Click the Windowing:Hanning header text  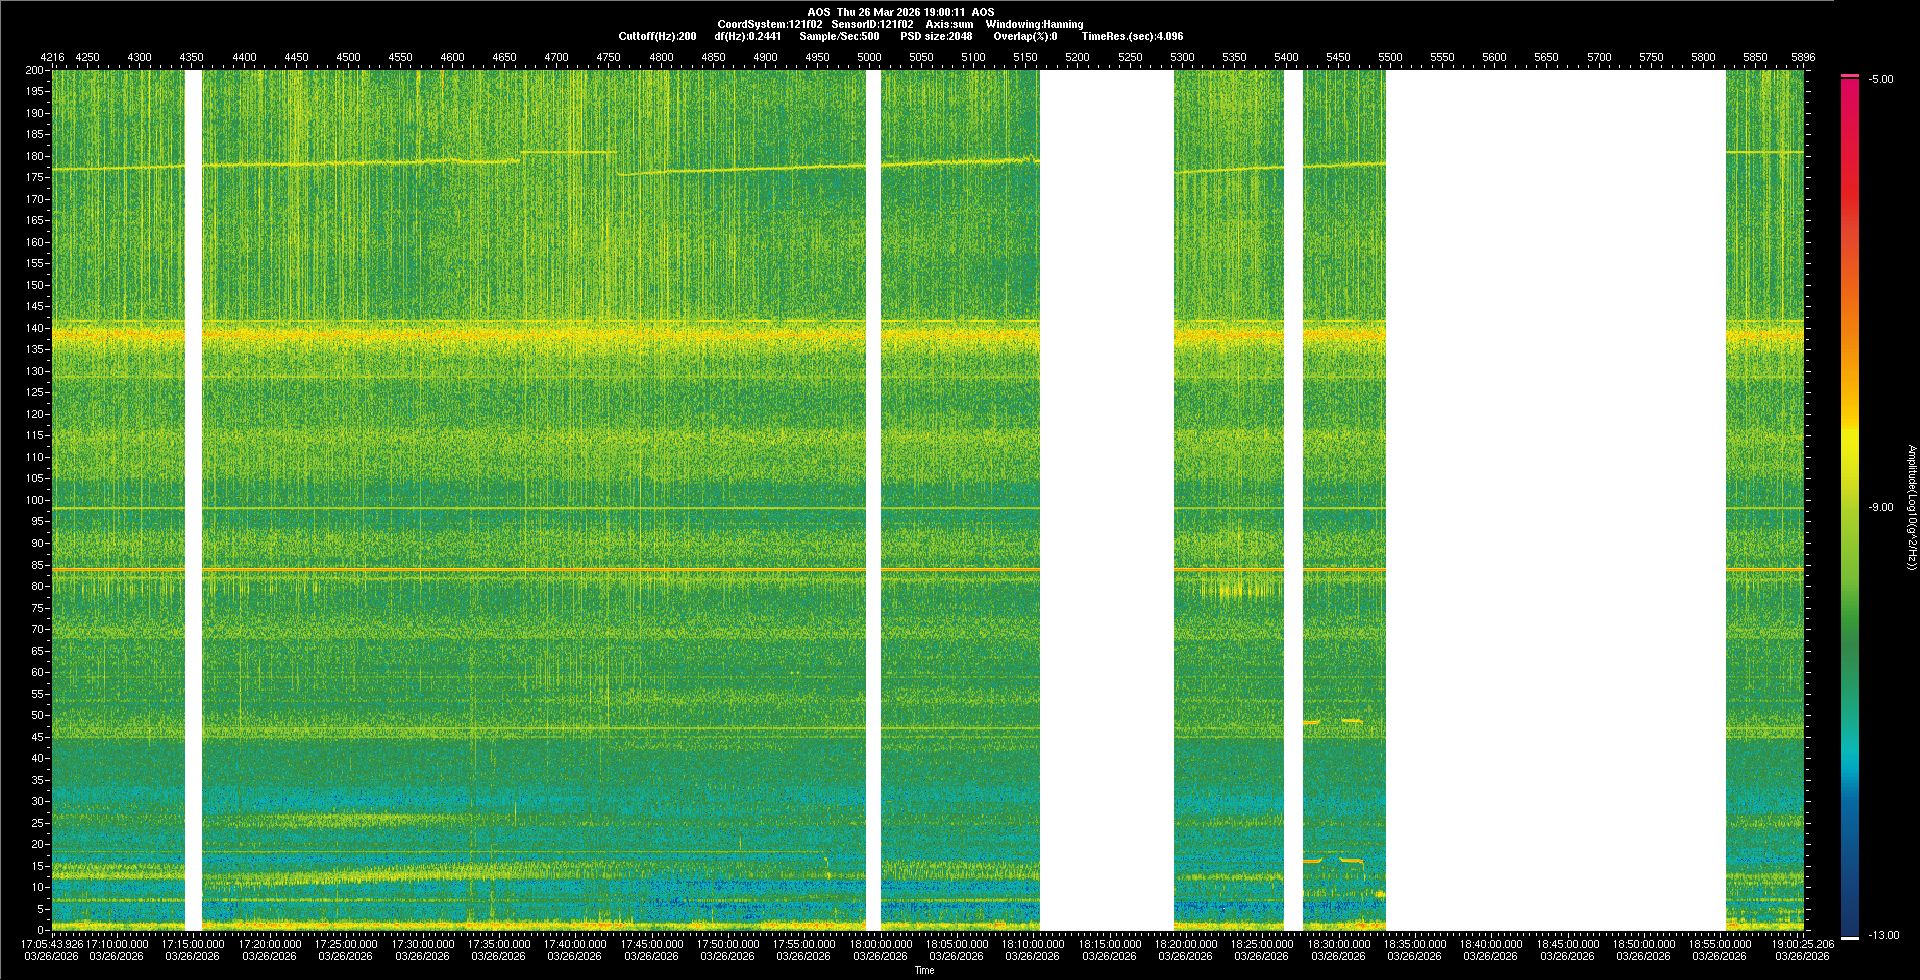pos(1034,24)
